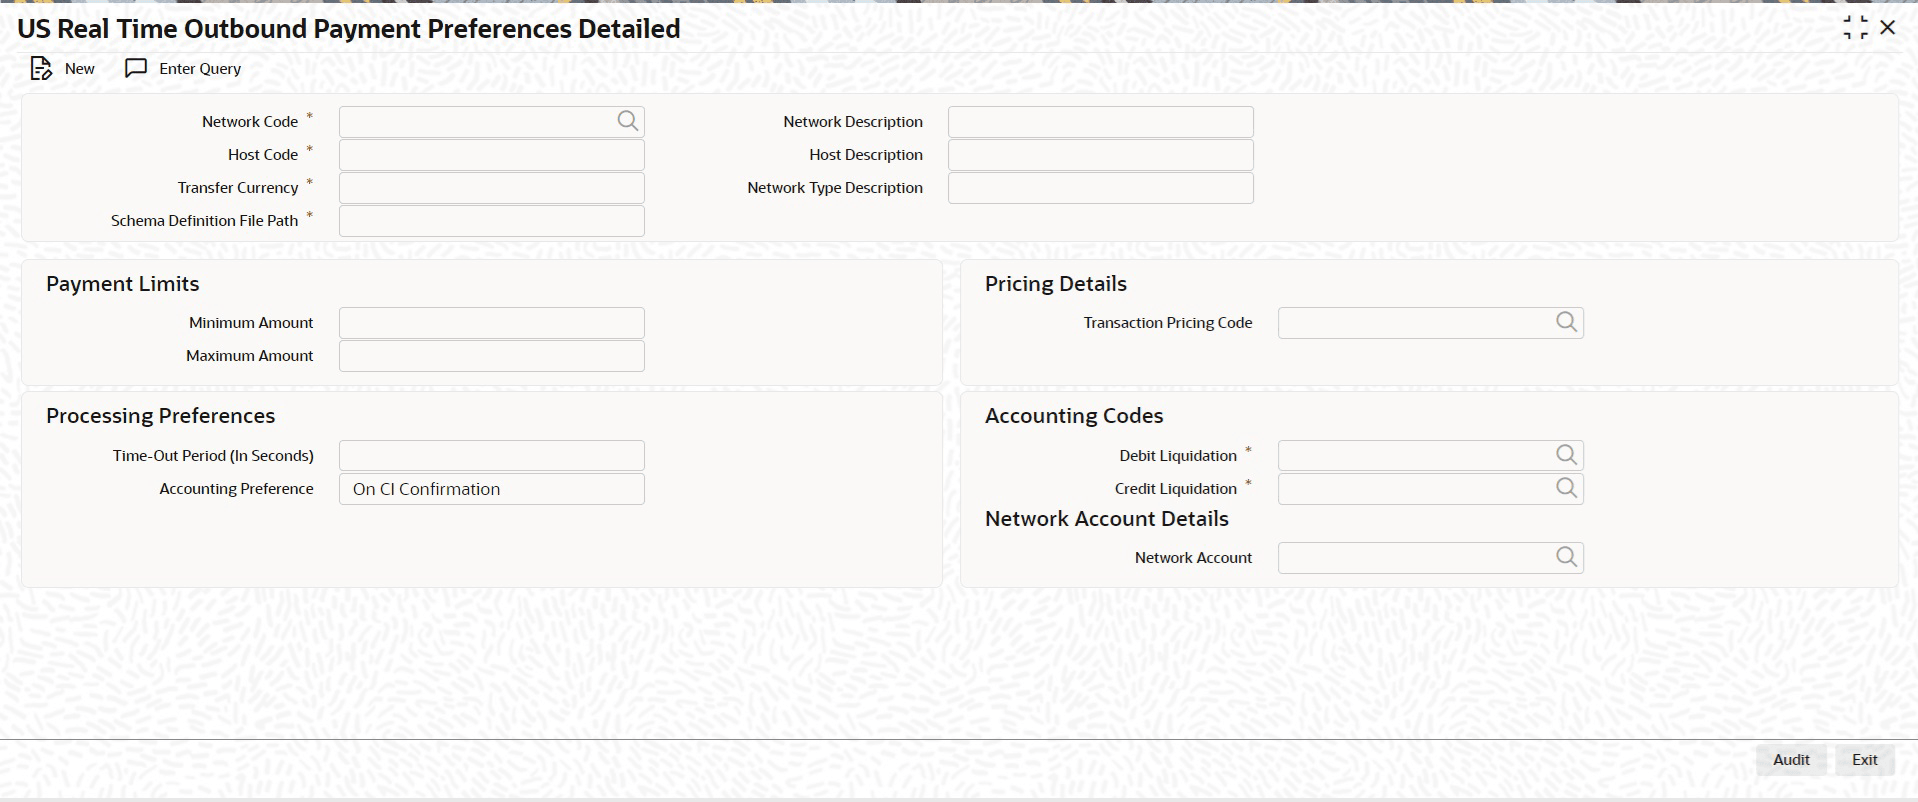Focus the Schema Definition File Path field

[492, 221]
